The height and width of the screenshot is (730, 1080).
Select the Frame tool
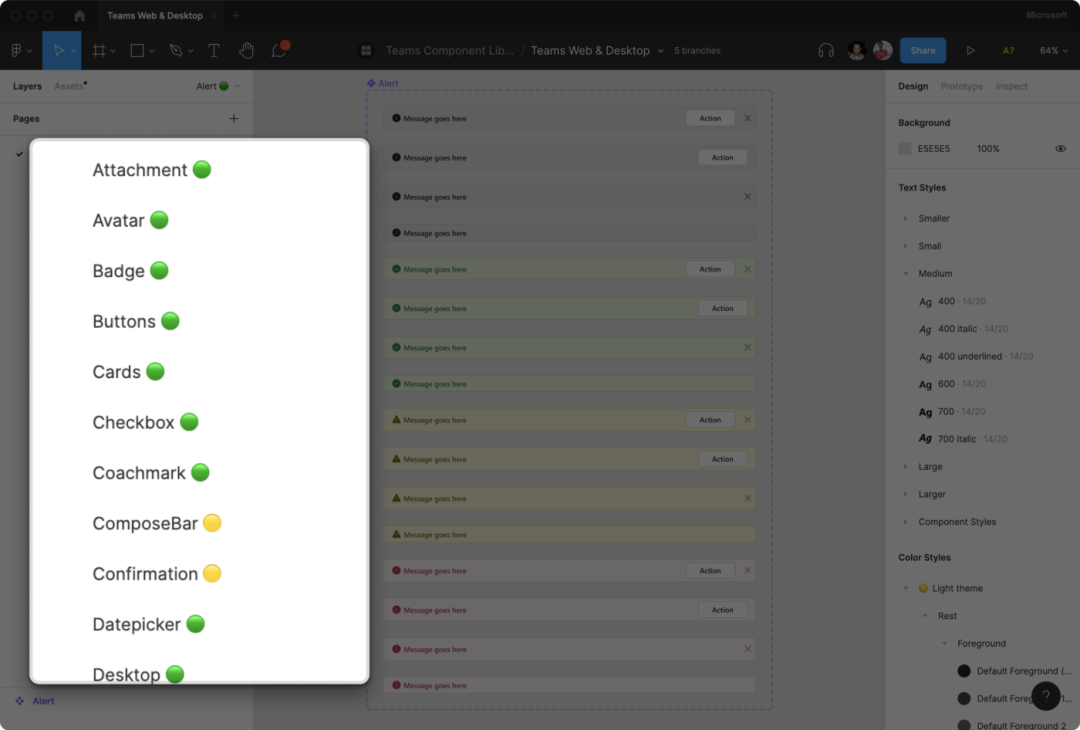pyautogui.click(x=99, y=50)
